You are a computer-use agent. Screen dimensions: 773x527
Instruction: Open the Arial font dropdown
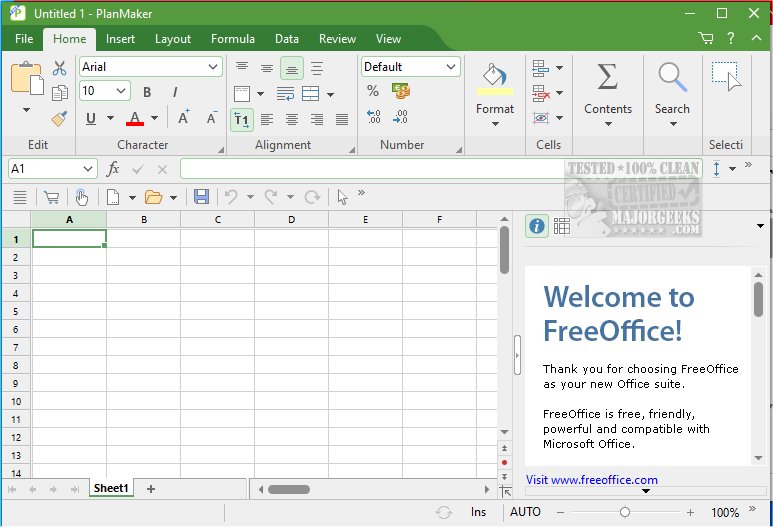[x=212, y=67]
